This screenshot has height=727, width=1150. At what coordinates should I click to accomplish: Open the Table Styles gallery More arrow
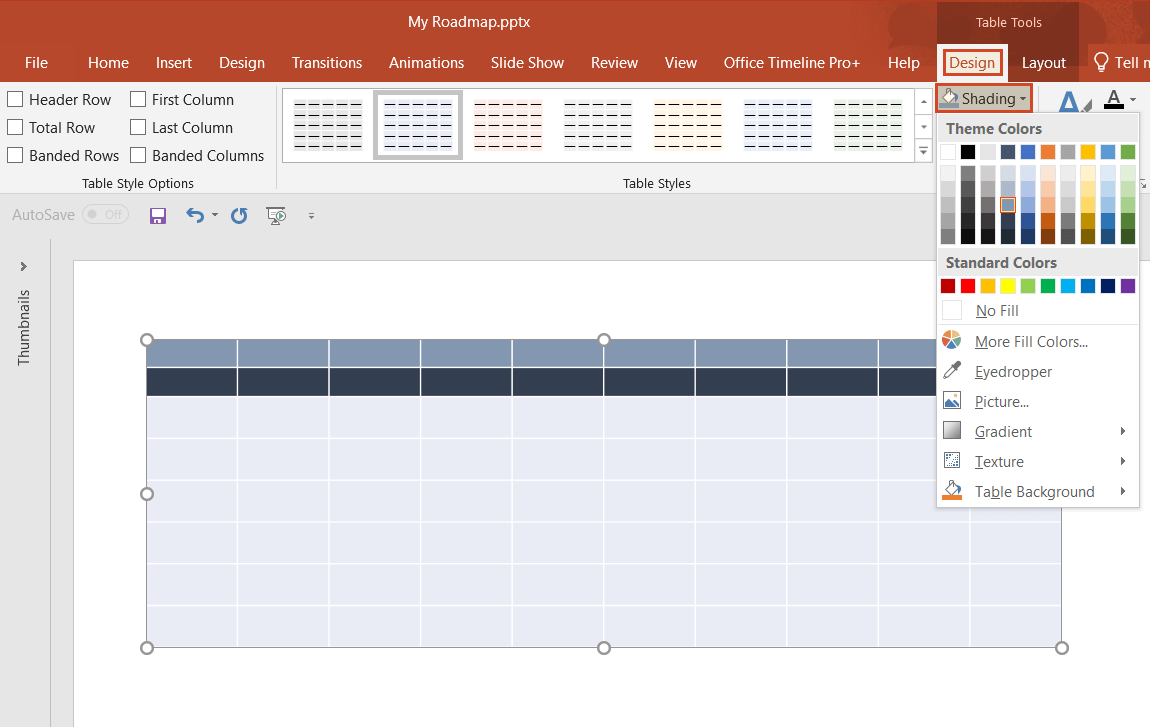923,150
